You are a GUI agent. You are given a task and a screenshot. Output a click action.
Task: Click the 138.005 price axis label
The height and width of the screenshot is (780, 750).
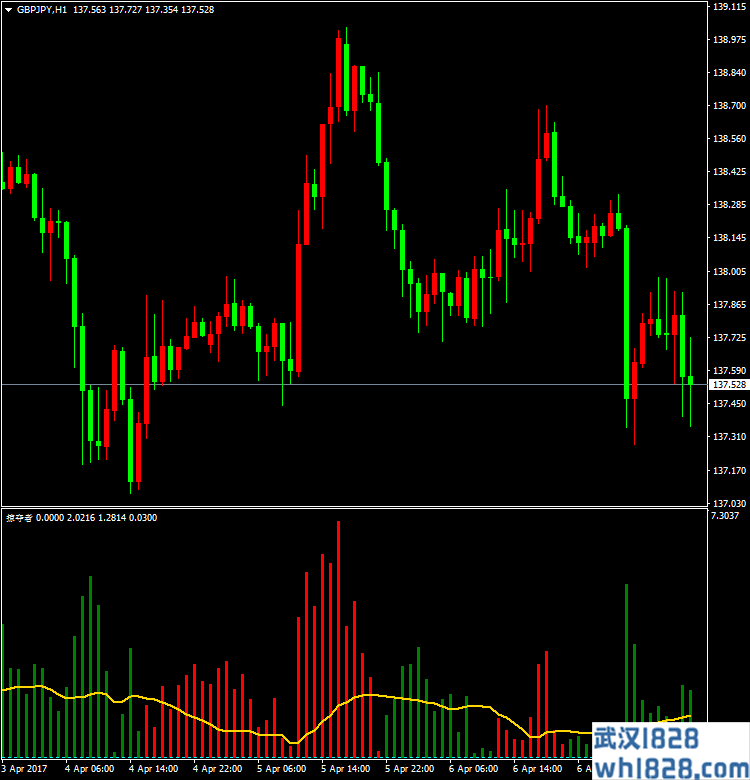tap(729, 271)
